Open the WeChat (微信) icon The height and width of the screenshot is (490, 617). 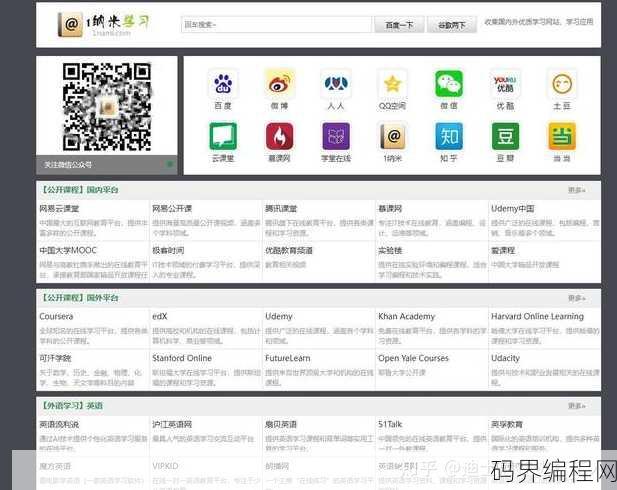(x=449, y=83)
